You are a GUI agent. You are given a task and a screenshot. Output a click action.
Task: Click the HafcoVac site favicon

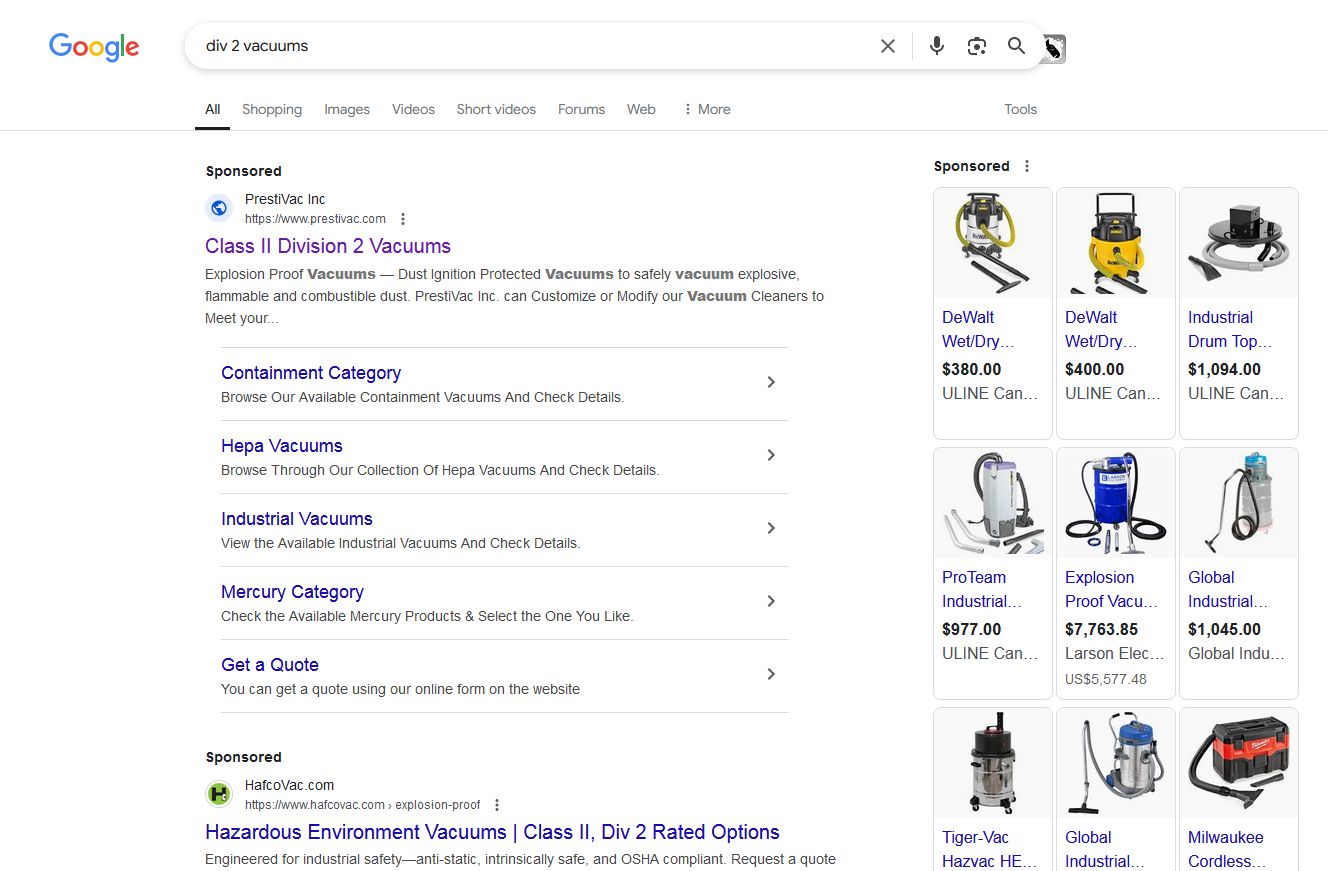(219, 794)
